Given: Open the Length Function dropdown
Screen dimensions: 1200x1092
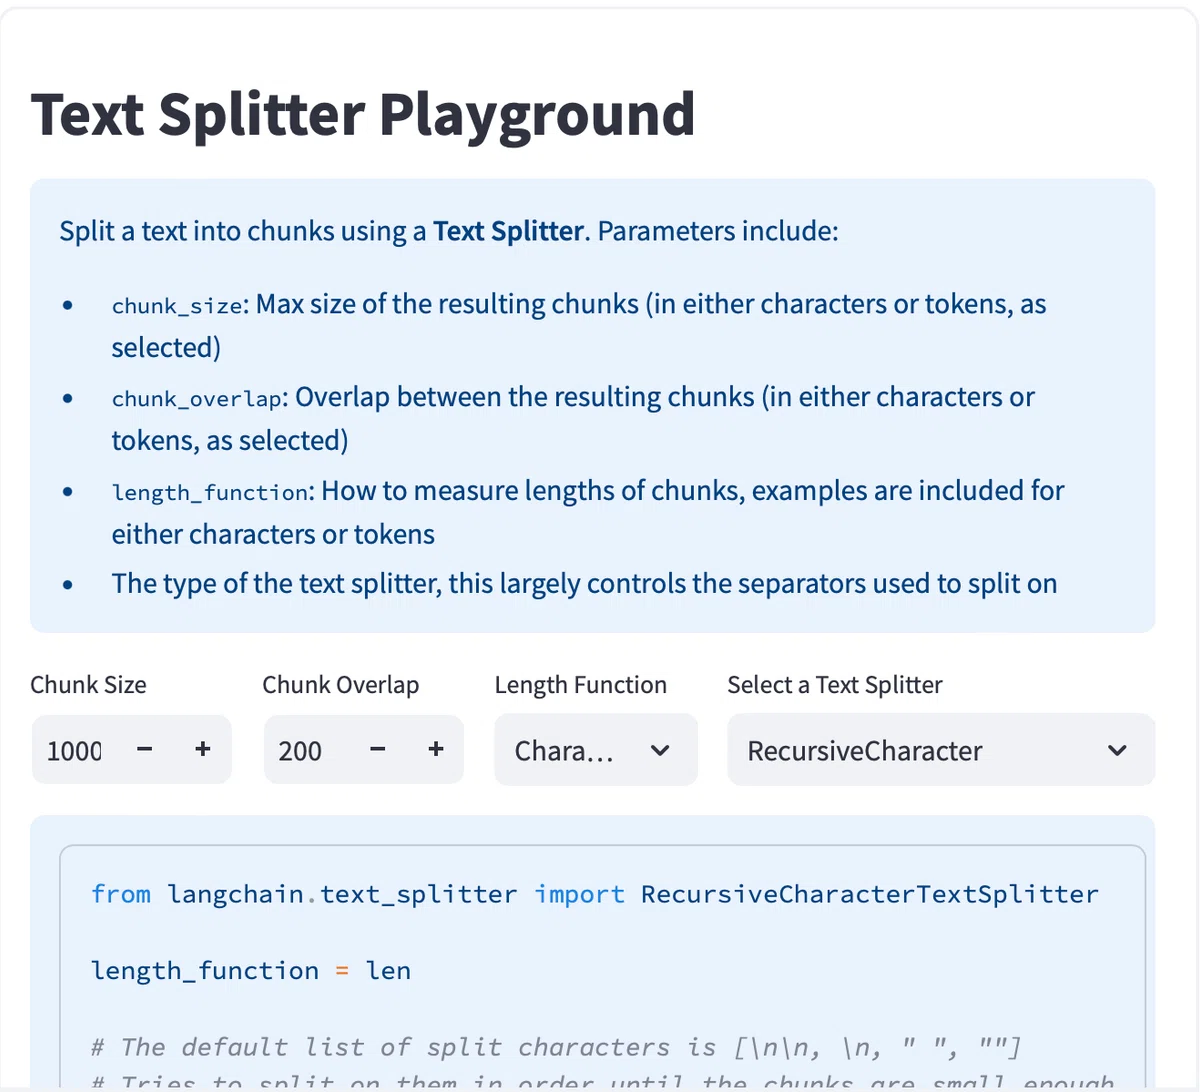Looking at the screenshot, I should coord(596,750).
